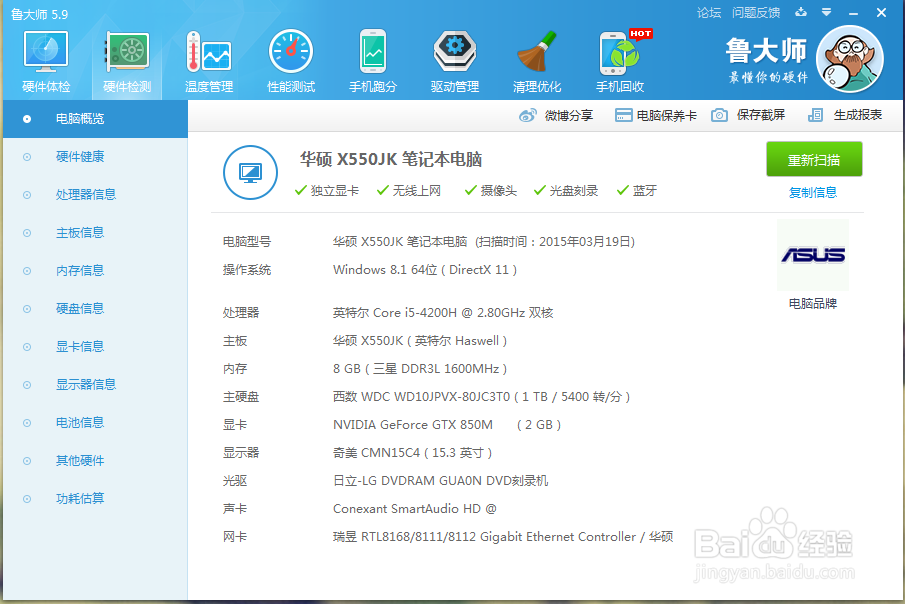
Task: Click 英特尔 Core i5-4200H processor value
Action: [443, 312]
